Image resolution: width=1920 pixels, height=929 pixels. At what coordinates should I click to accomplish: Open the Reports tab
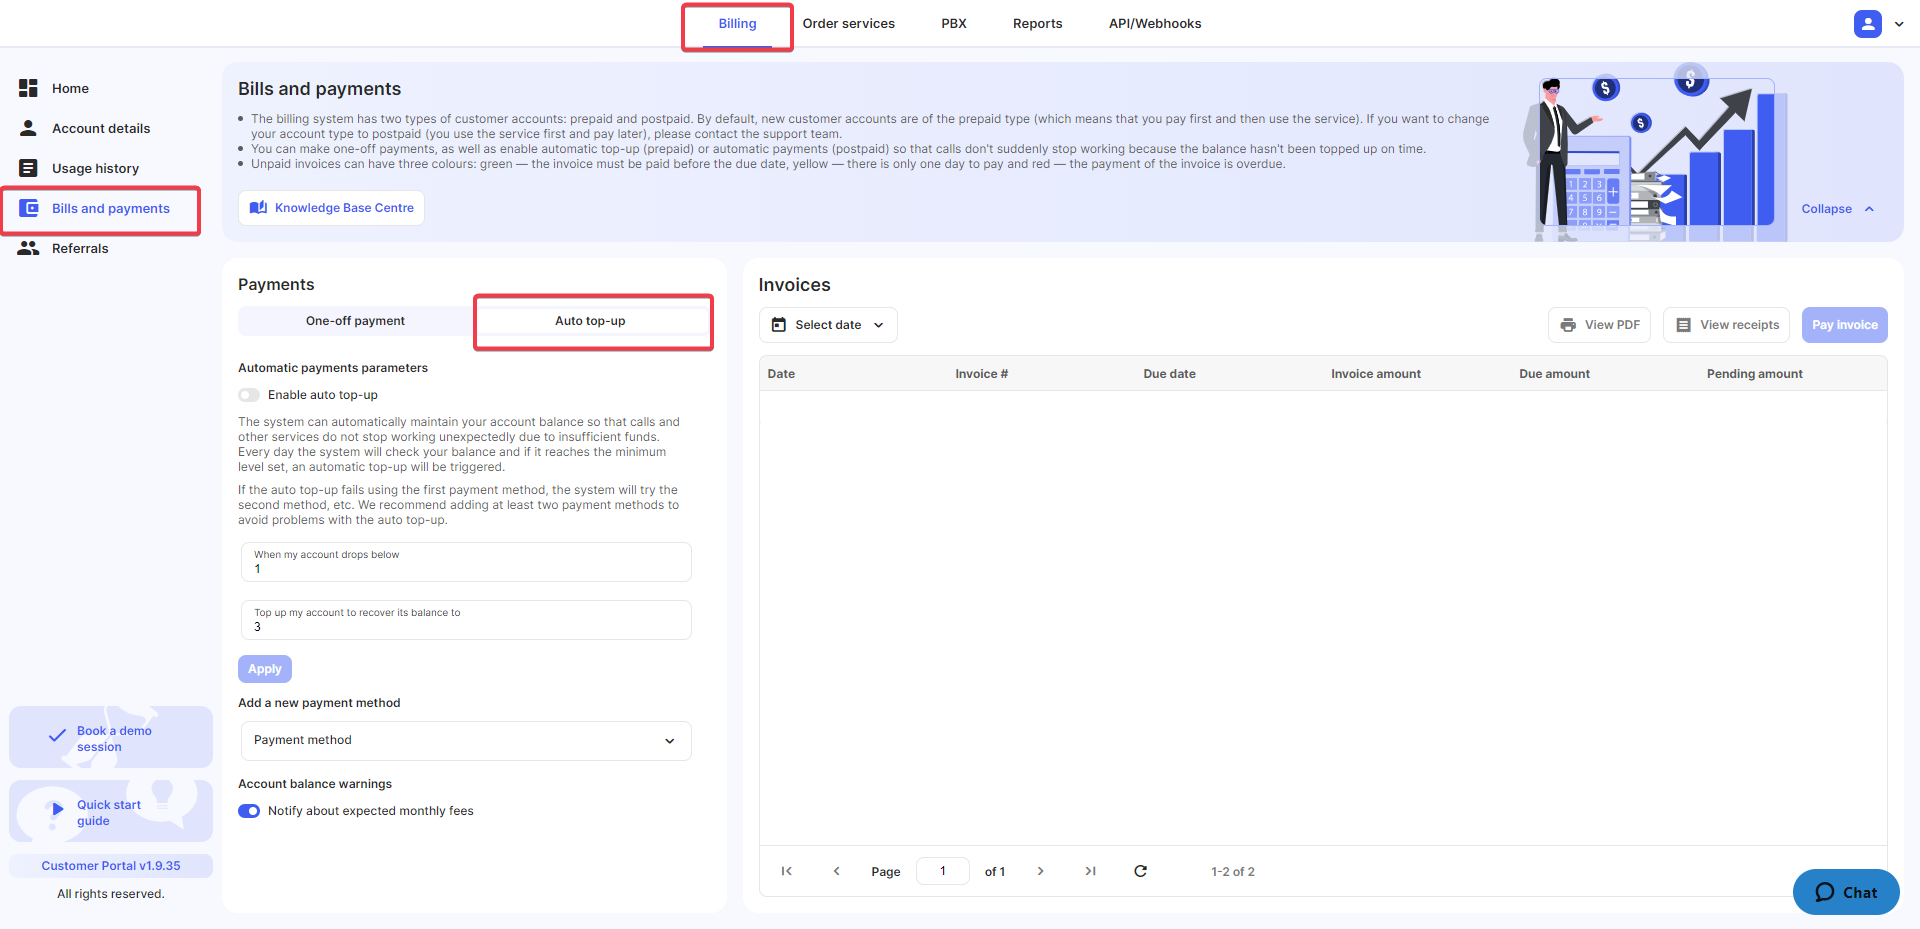(x=1037, y=24)
